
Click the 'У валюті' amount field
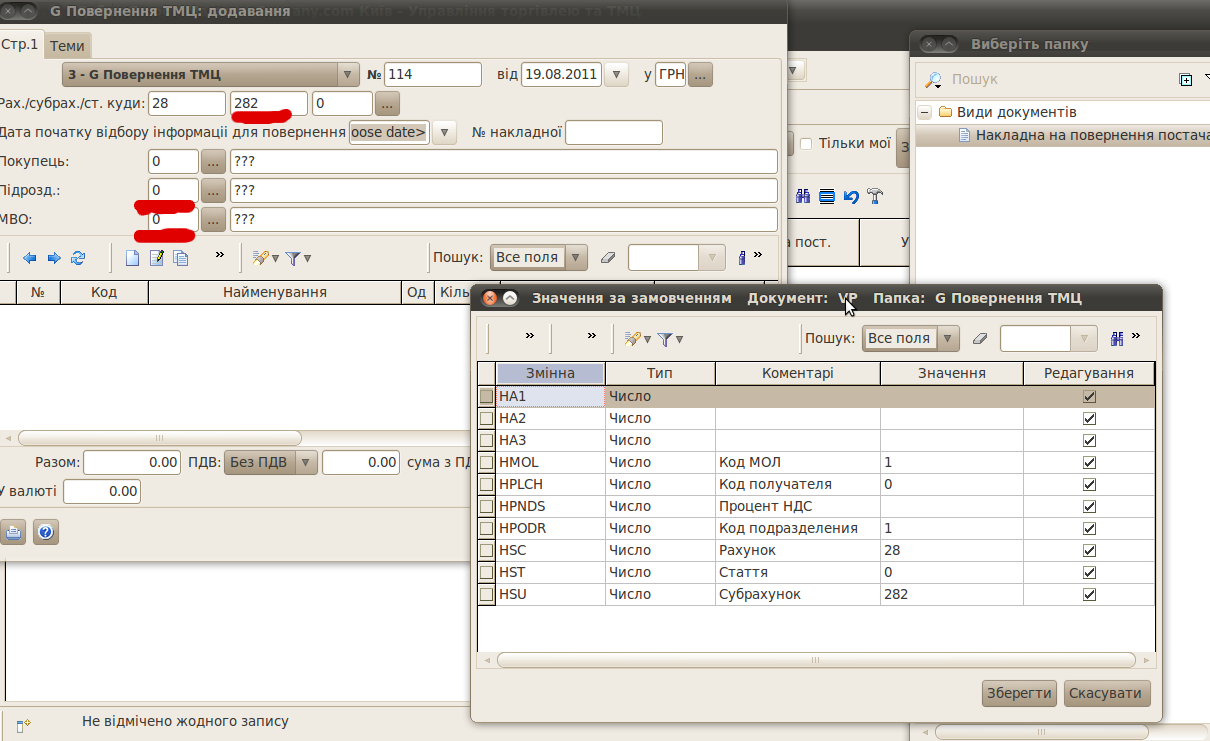(x=102, y=492)
